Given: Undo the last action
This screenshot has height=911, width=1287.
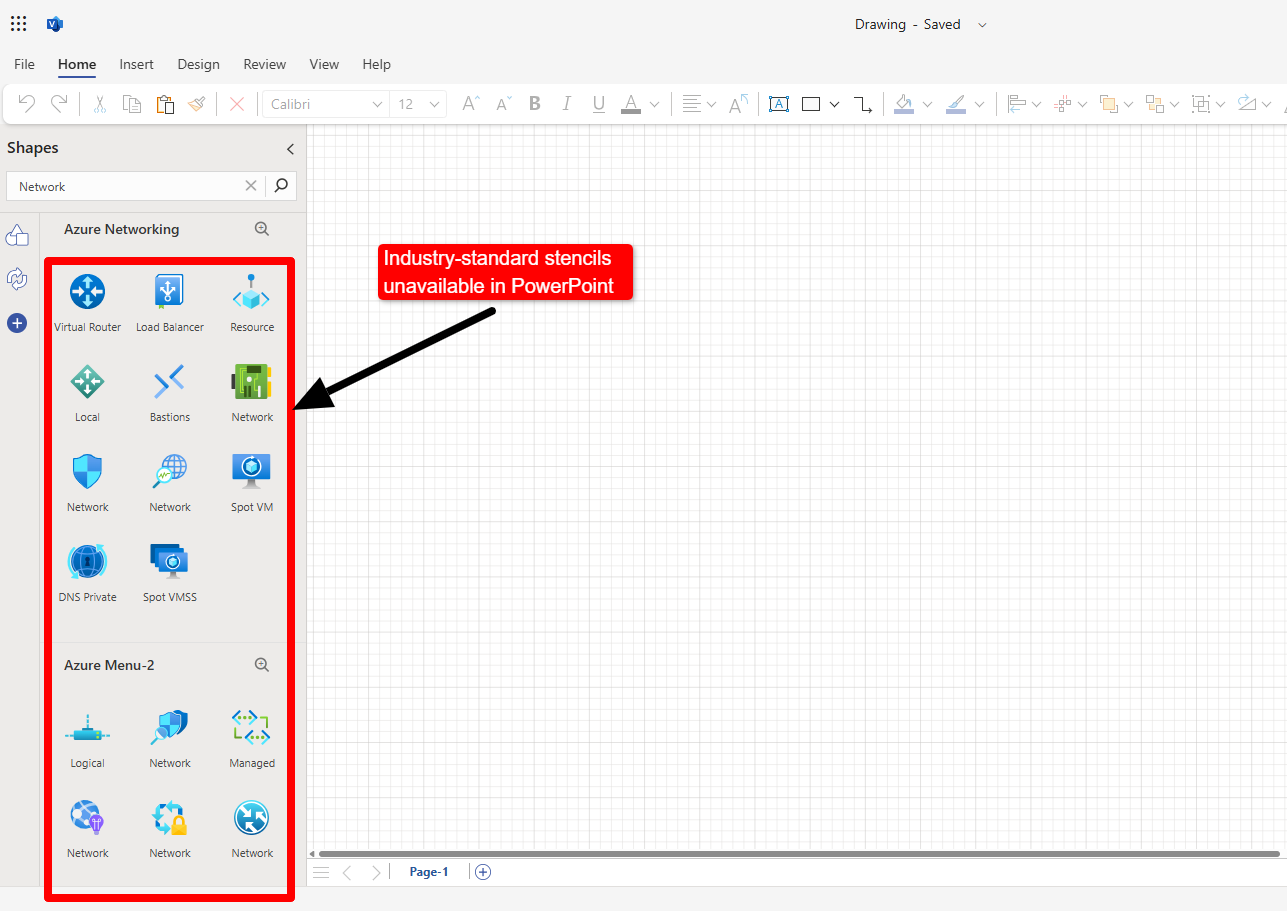Looking at the screenshot, I should pyautogui.click(x=28, y=104).
